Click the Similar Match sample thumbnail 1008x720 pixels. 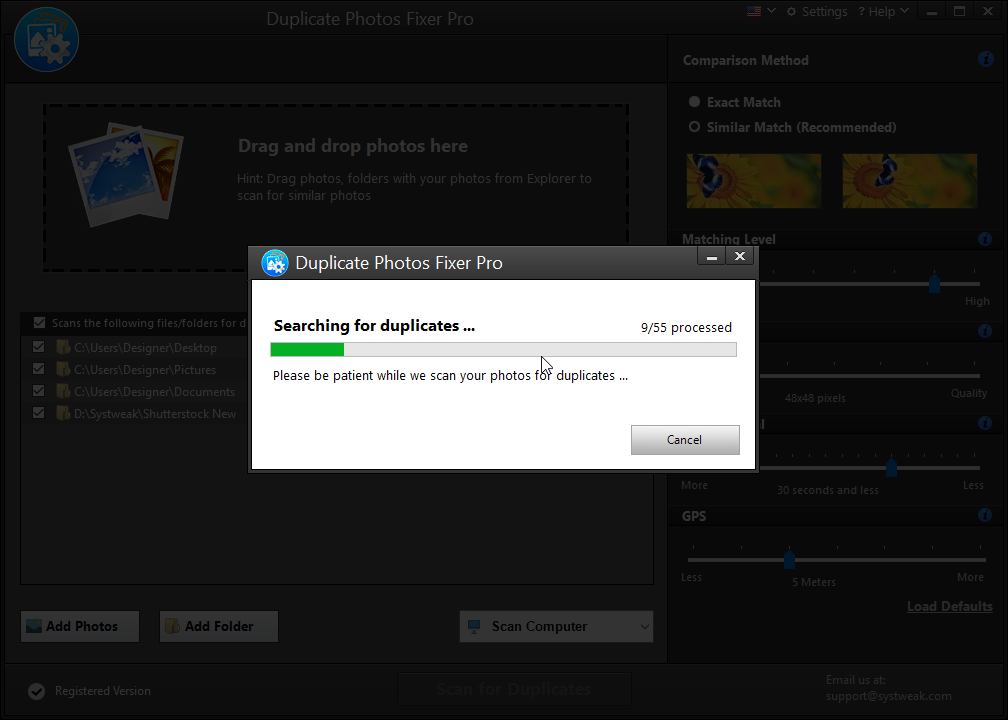tap(909, 181)
